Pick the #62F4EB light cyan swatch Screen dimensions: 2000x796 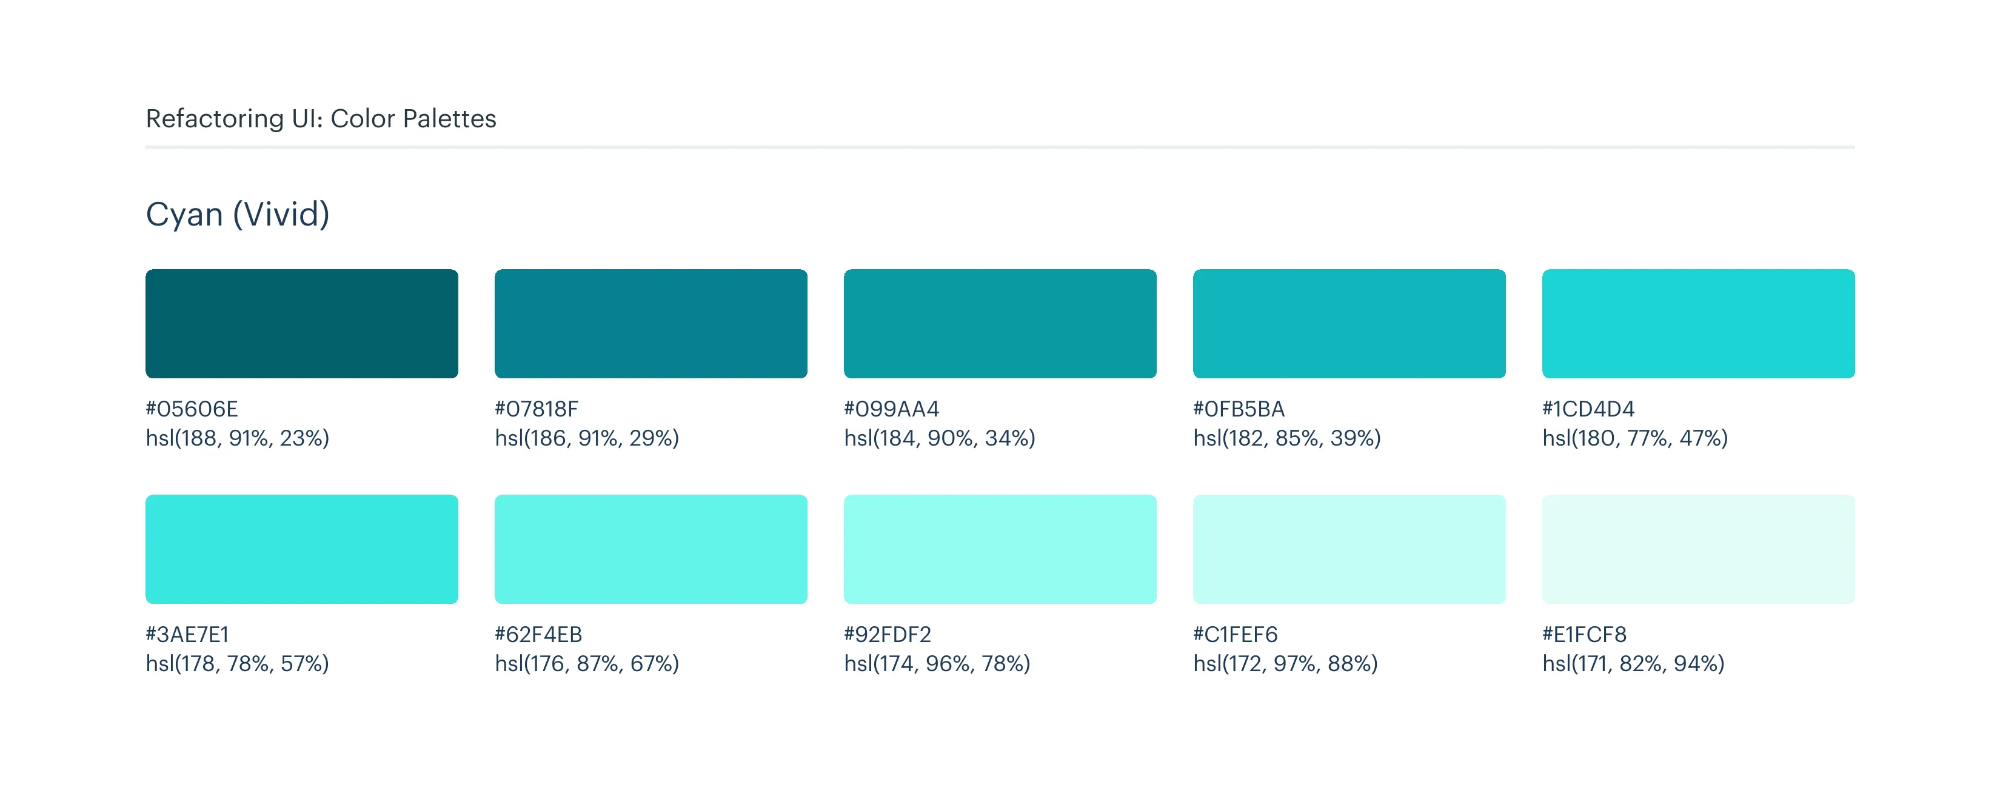click(x=650, y=549)
